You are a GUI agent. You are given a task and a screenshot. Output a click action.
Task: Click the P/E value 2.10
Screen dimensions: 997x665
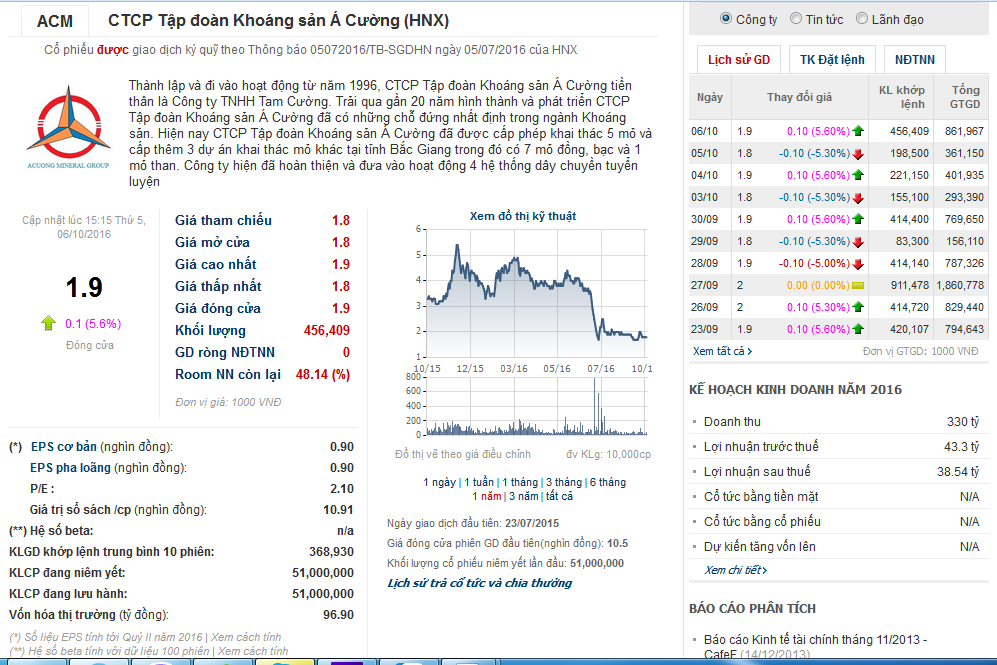click(341, 489)
